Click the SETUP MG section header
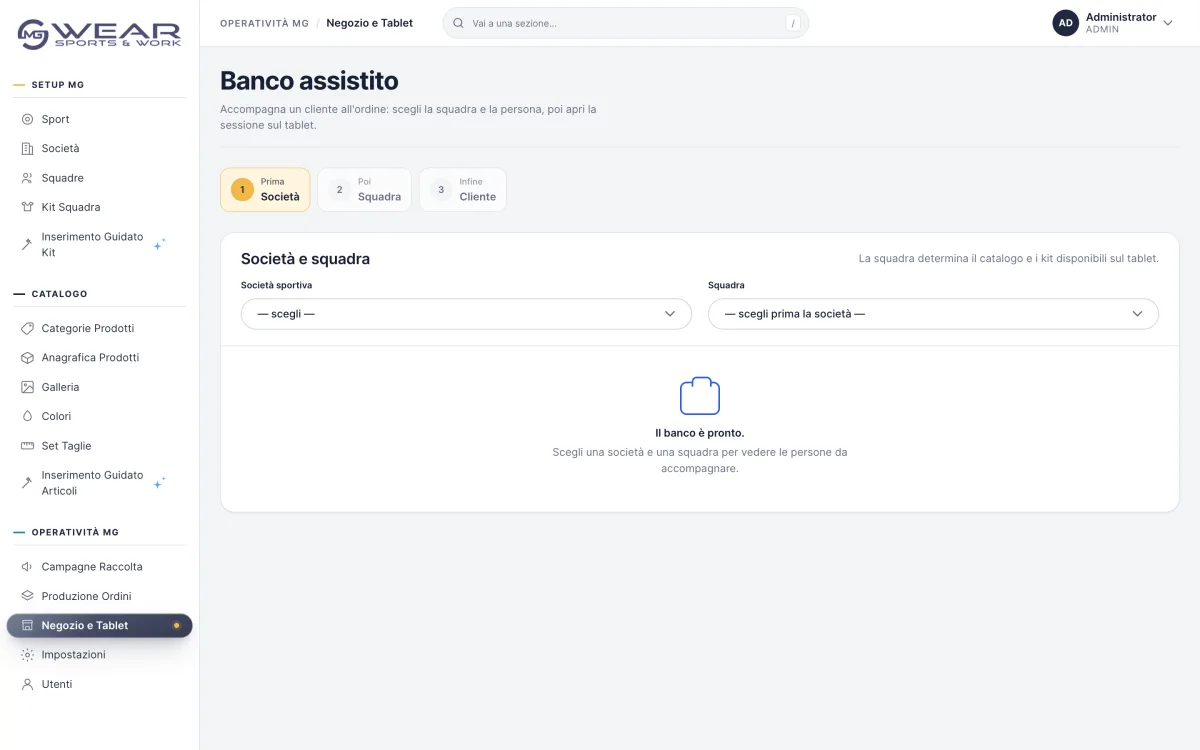This screenshot has height=750, width=1200. tap(58, 85)
